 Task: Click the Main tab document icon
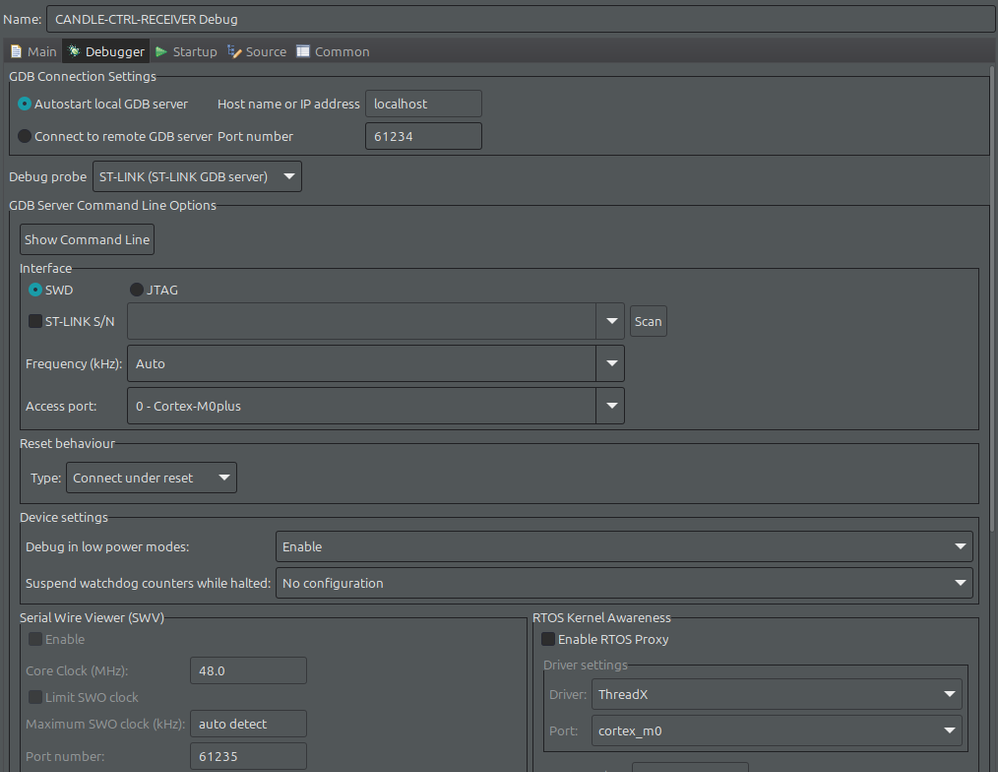click(17, 52)
